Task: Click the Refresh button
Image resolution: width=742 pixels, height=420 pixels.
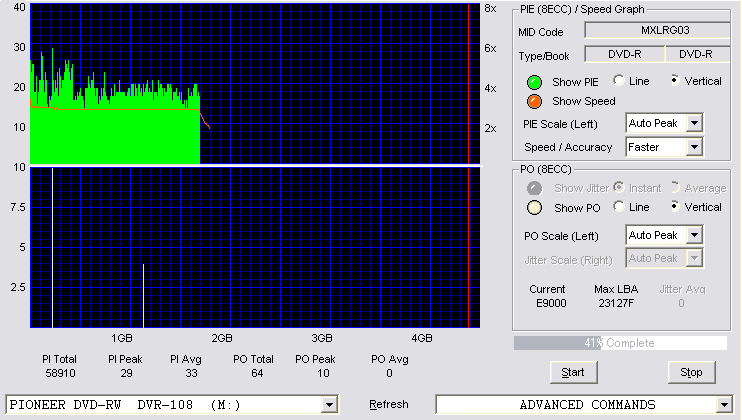Action: [x=389, y=404]
